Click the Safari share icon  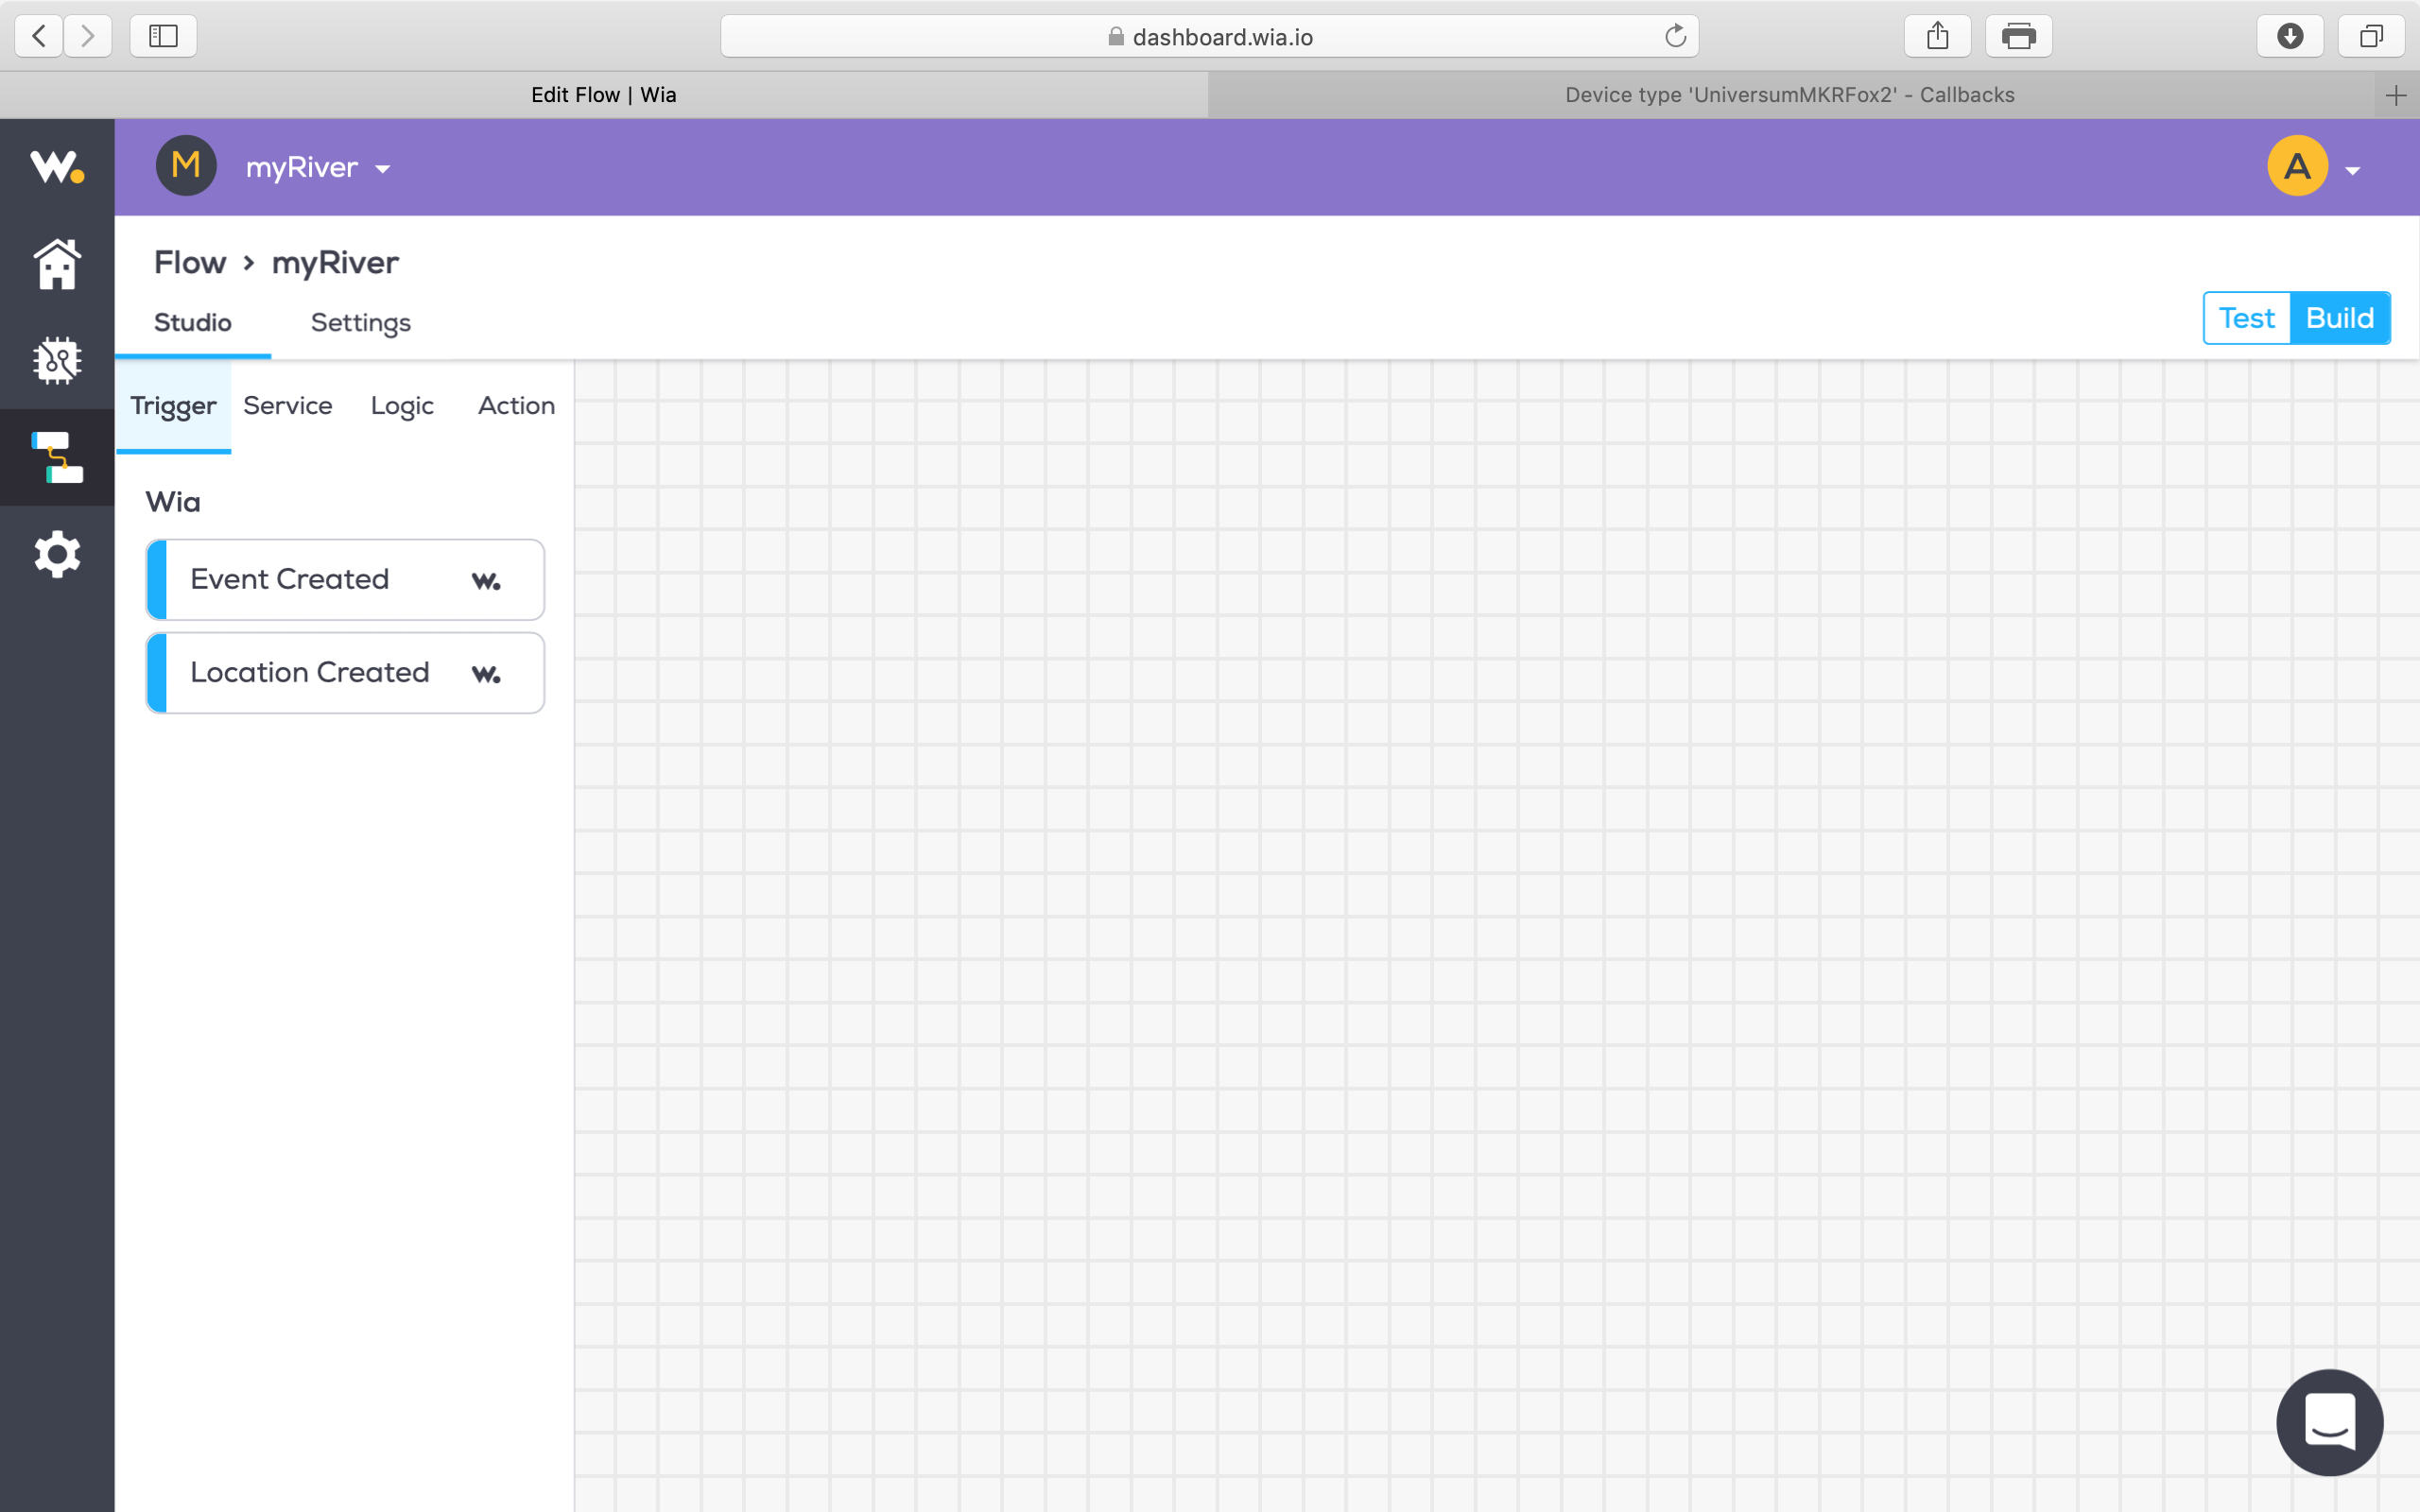(1937, 37)
